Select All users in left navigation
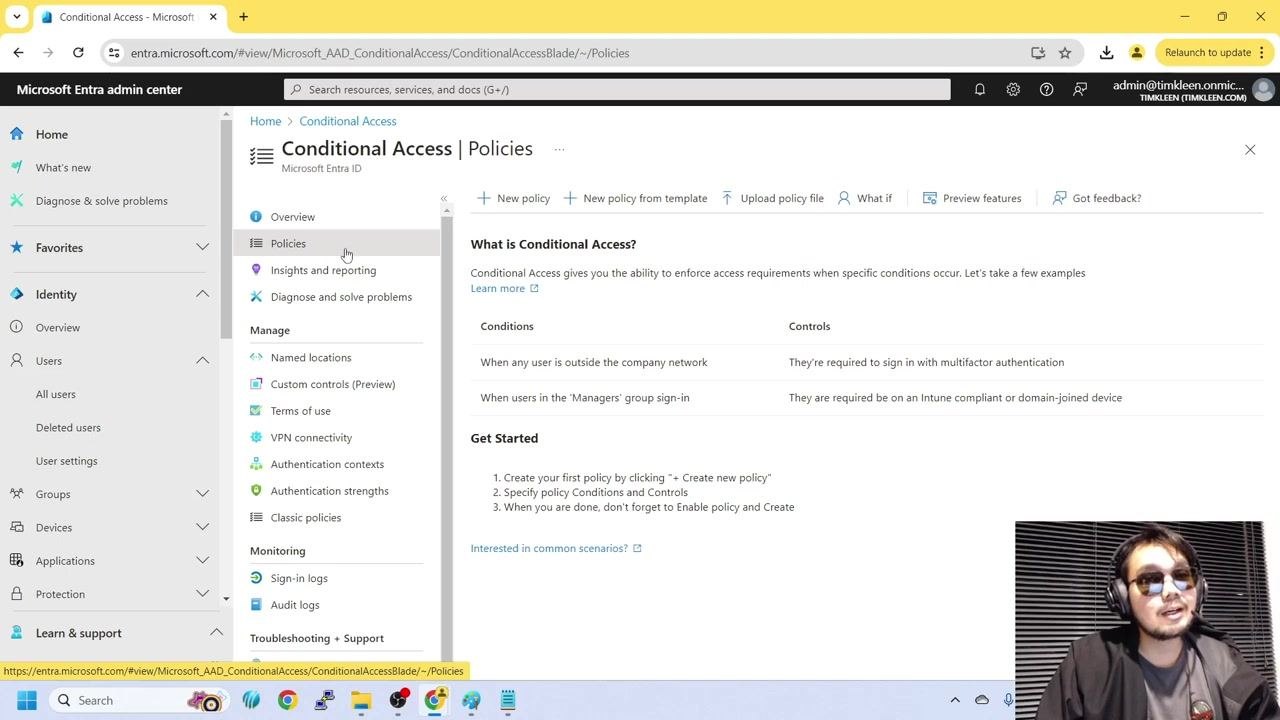Viewport: 1280px width, 720px height. tap(56, 394)
